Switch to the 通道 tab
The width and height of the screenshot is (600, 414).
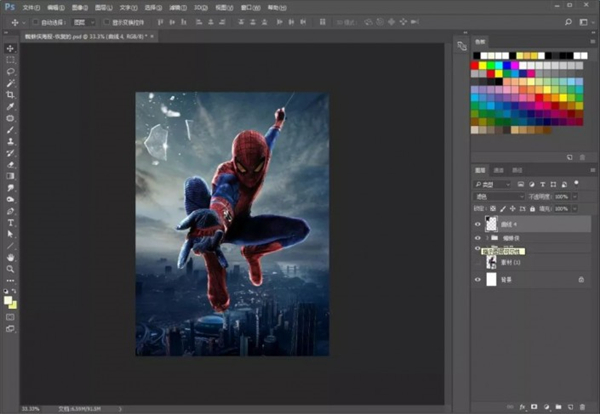[x=499, y=171]
